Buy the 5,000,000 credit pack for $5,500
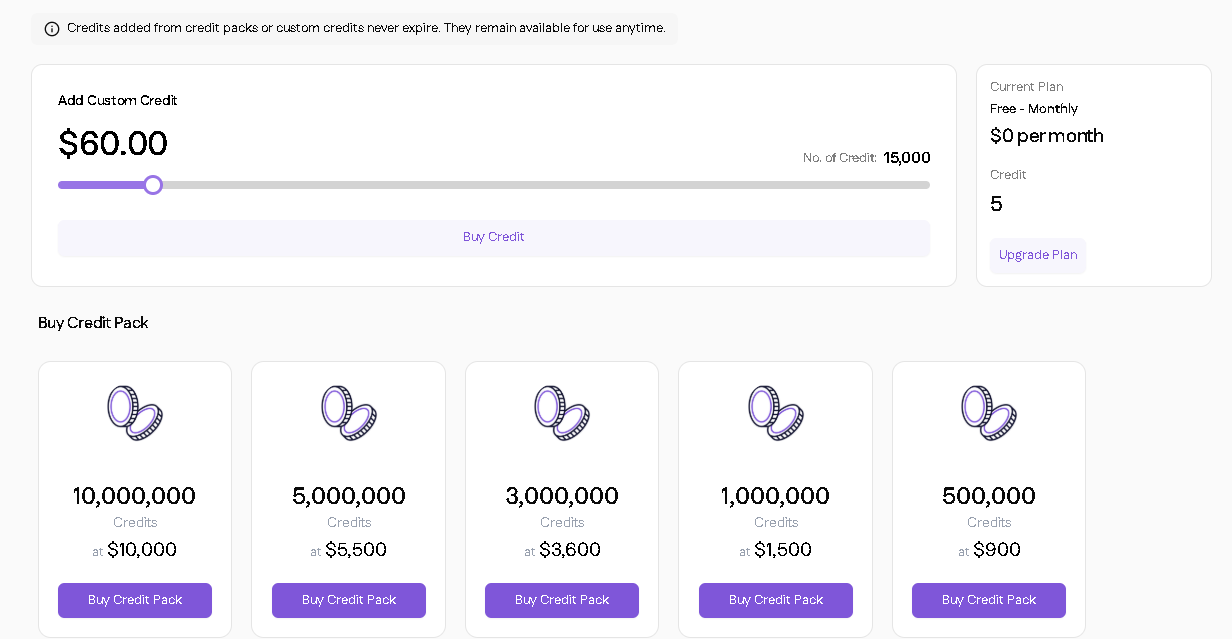This screenshot has height=639, width=1232. (349, 600)
